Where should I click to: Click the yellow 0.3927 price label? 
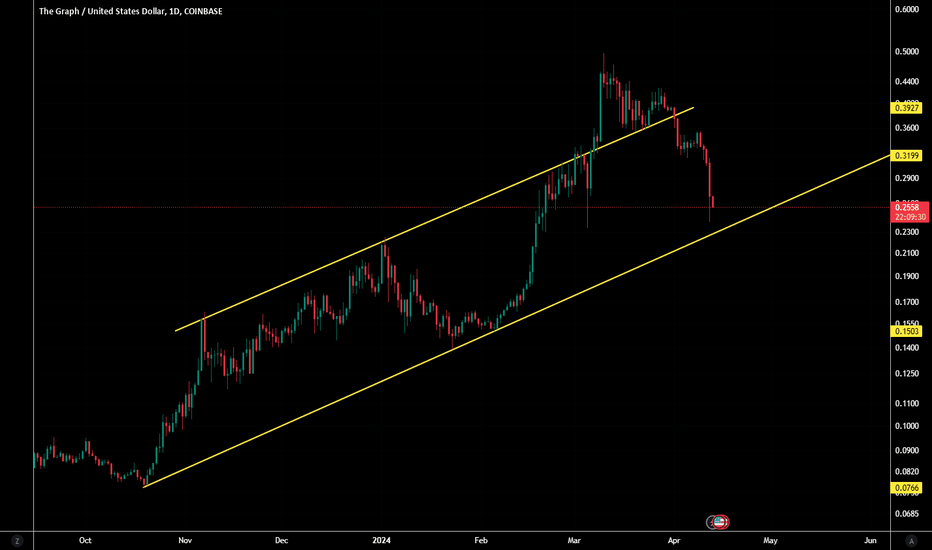coord(906,108)
